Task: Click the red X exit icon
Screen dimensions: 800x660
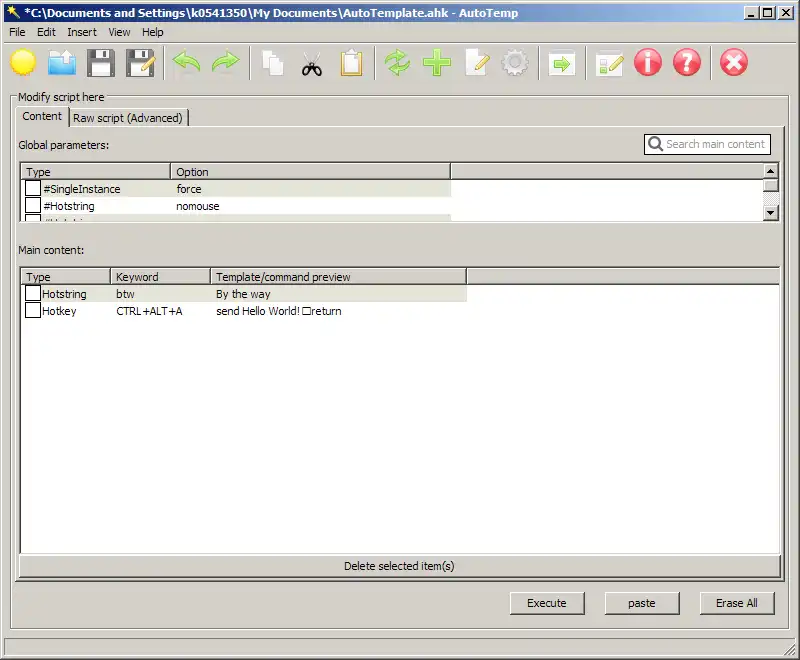Action: click(x=734, y=63)
